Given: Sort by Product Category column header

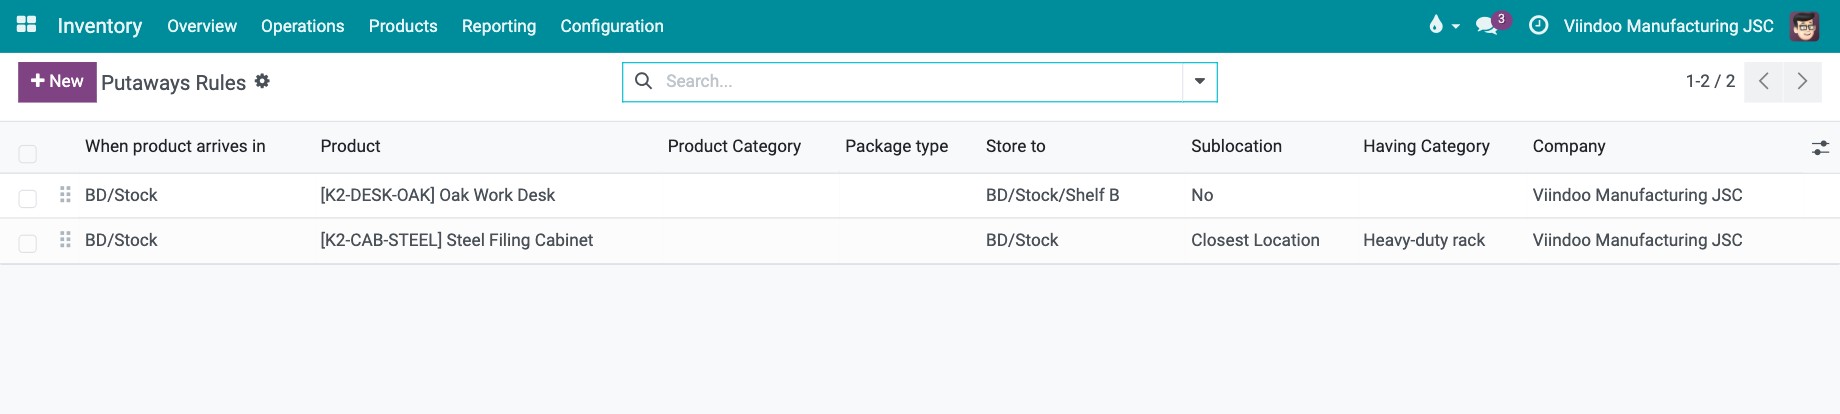Looking at the screenshot, I should (734, 146).
